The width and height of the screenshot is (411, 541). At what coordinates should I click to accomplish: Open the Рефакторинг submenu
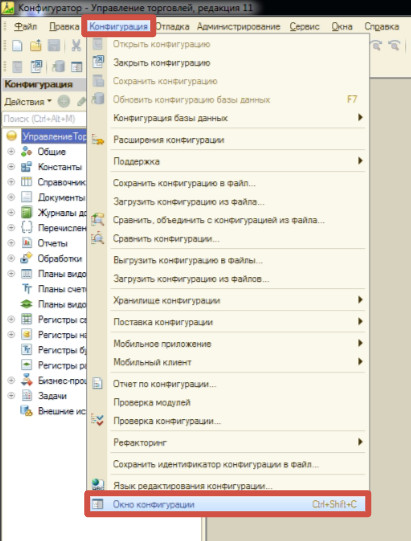[x=228, y=442]
